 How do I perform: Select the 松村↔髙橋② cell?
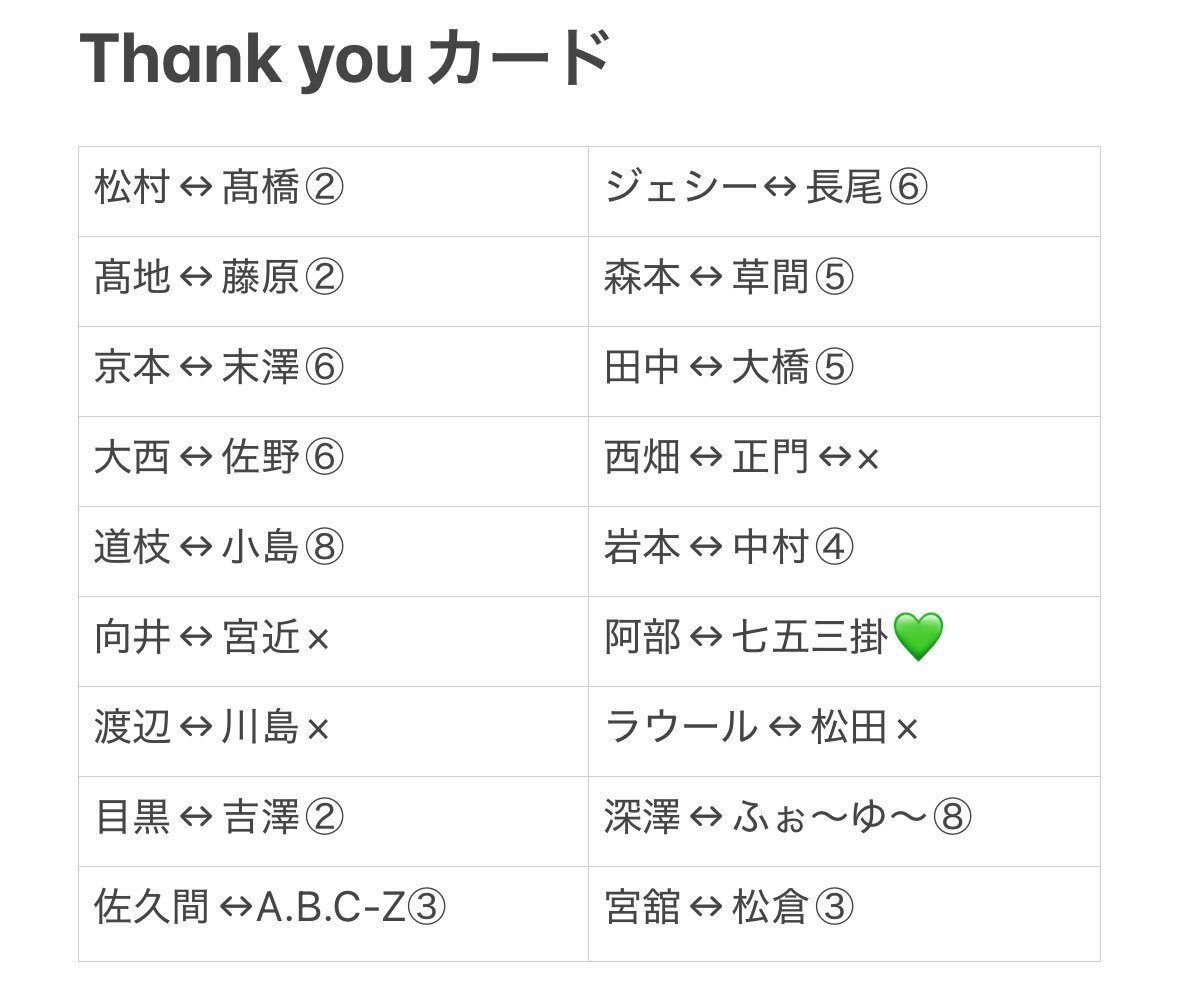tap(333, 192)
